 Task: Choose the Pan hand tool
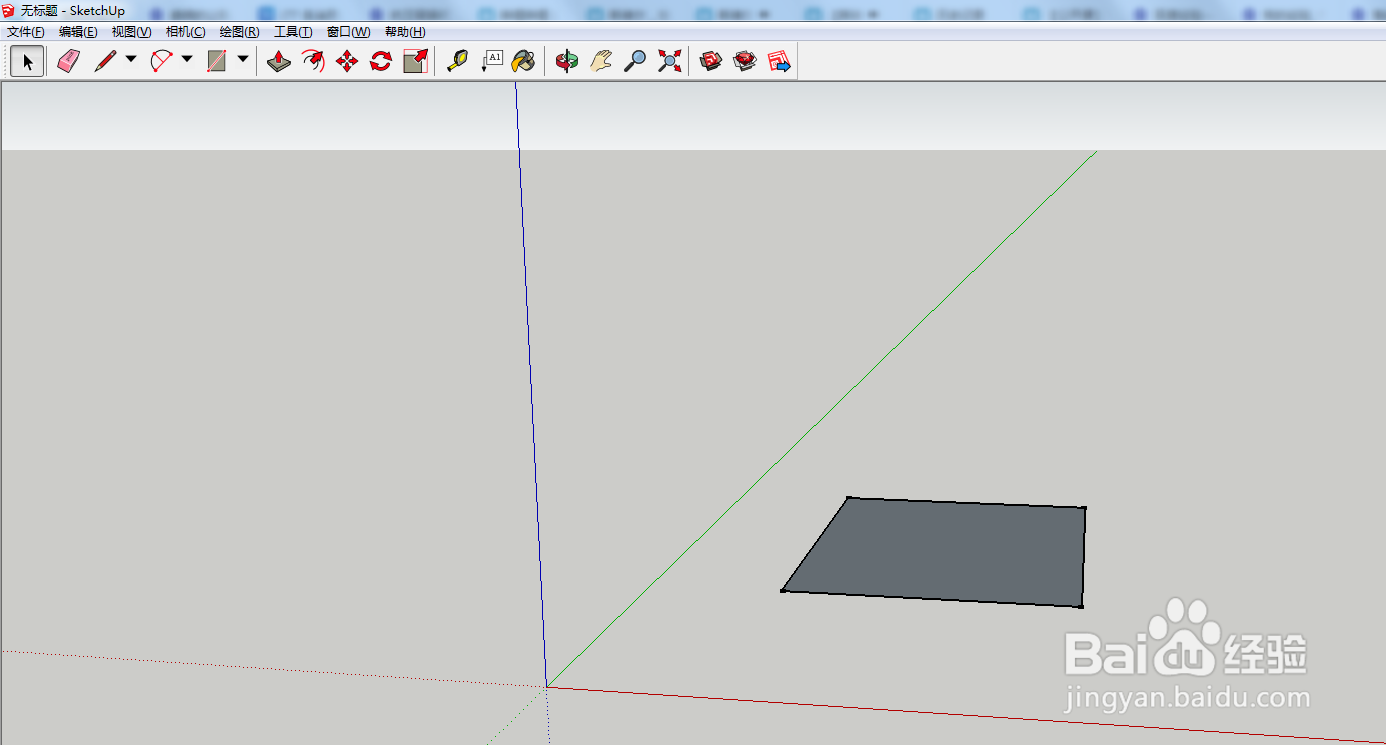click(600, 62)
